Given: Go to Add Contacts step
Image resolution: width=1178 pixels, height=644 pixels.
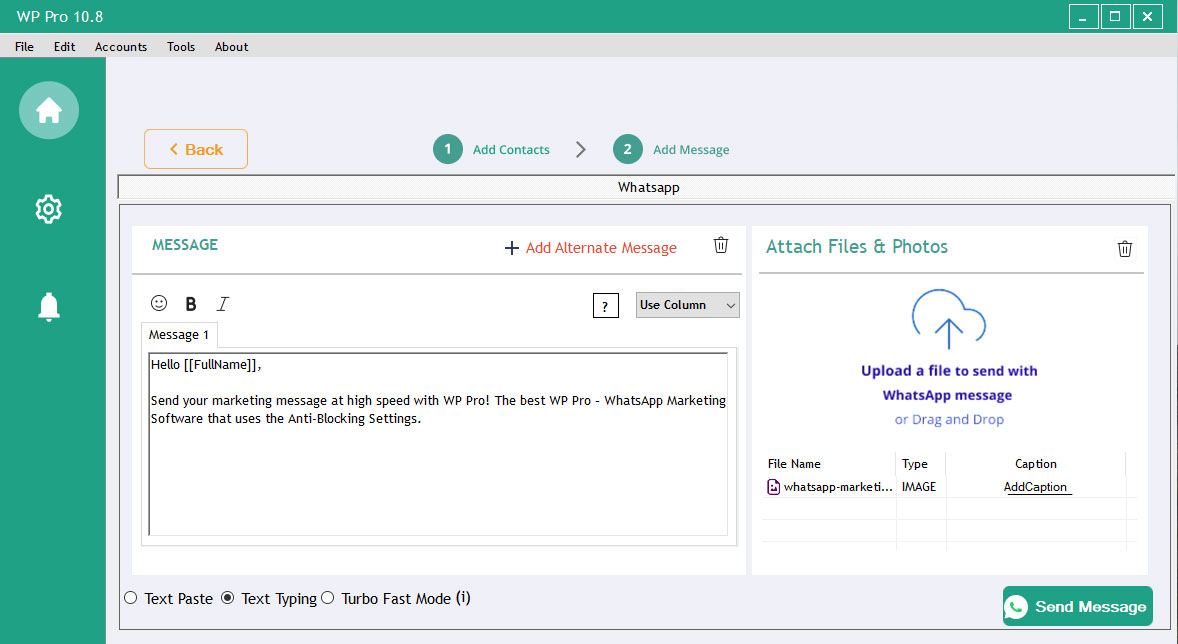Looking at the screenshot, I should point(511,150).
